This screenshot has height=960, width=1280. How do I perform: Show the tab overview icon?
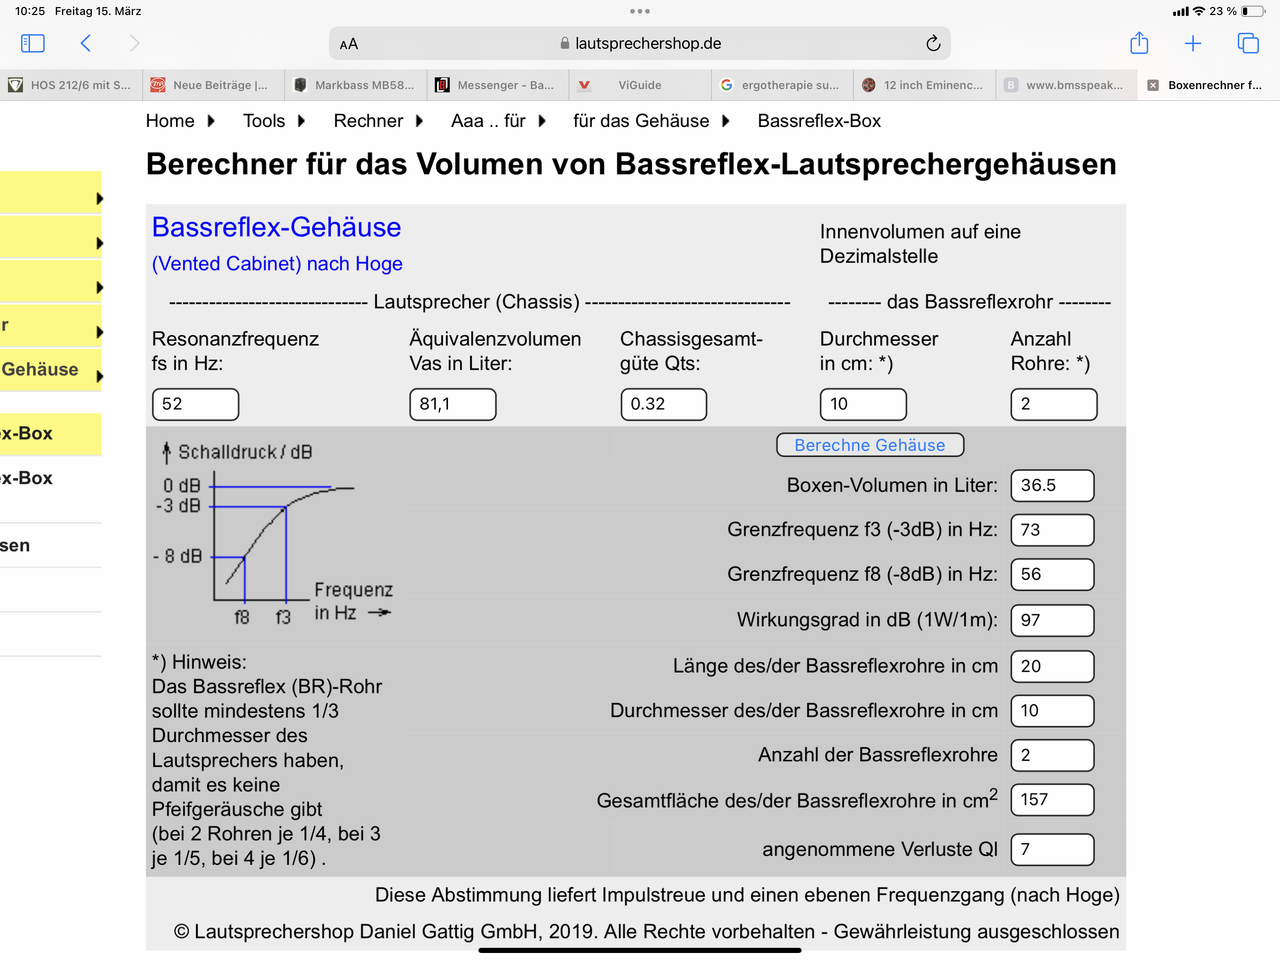coord(1248,43)
